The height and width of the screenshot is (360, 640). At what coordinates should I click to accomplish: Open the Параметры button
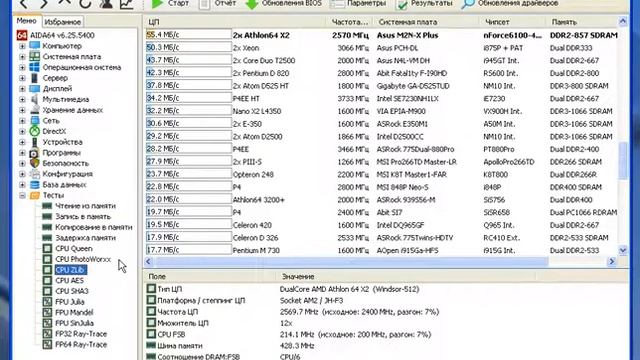point(358,3)
